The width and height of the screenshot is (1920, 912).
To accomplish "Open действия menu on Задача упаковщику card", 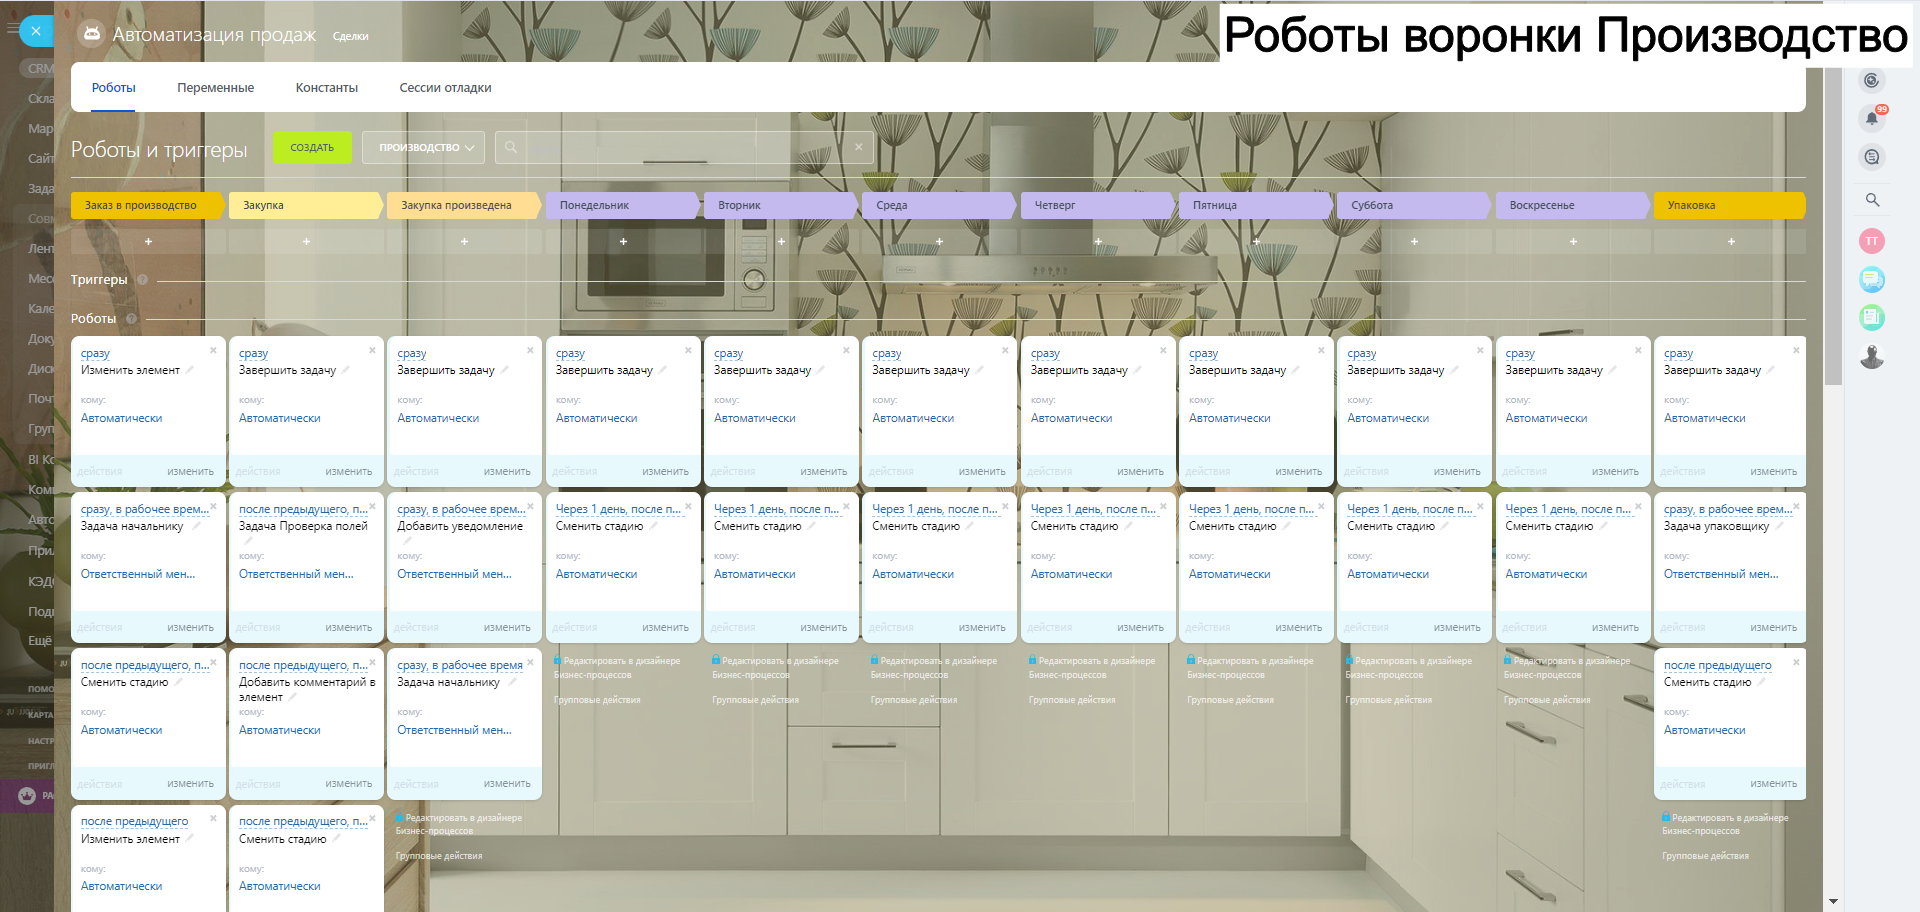I will pos(1683,628).
